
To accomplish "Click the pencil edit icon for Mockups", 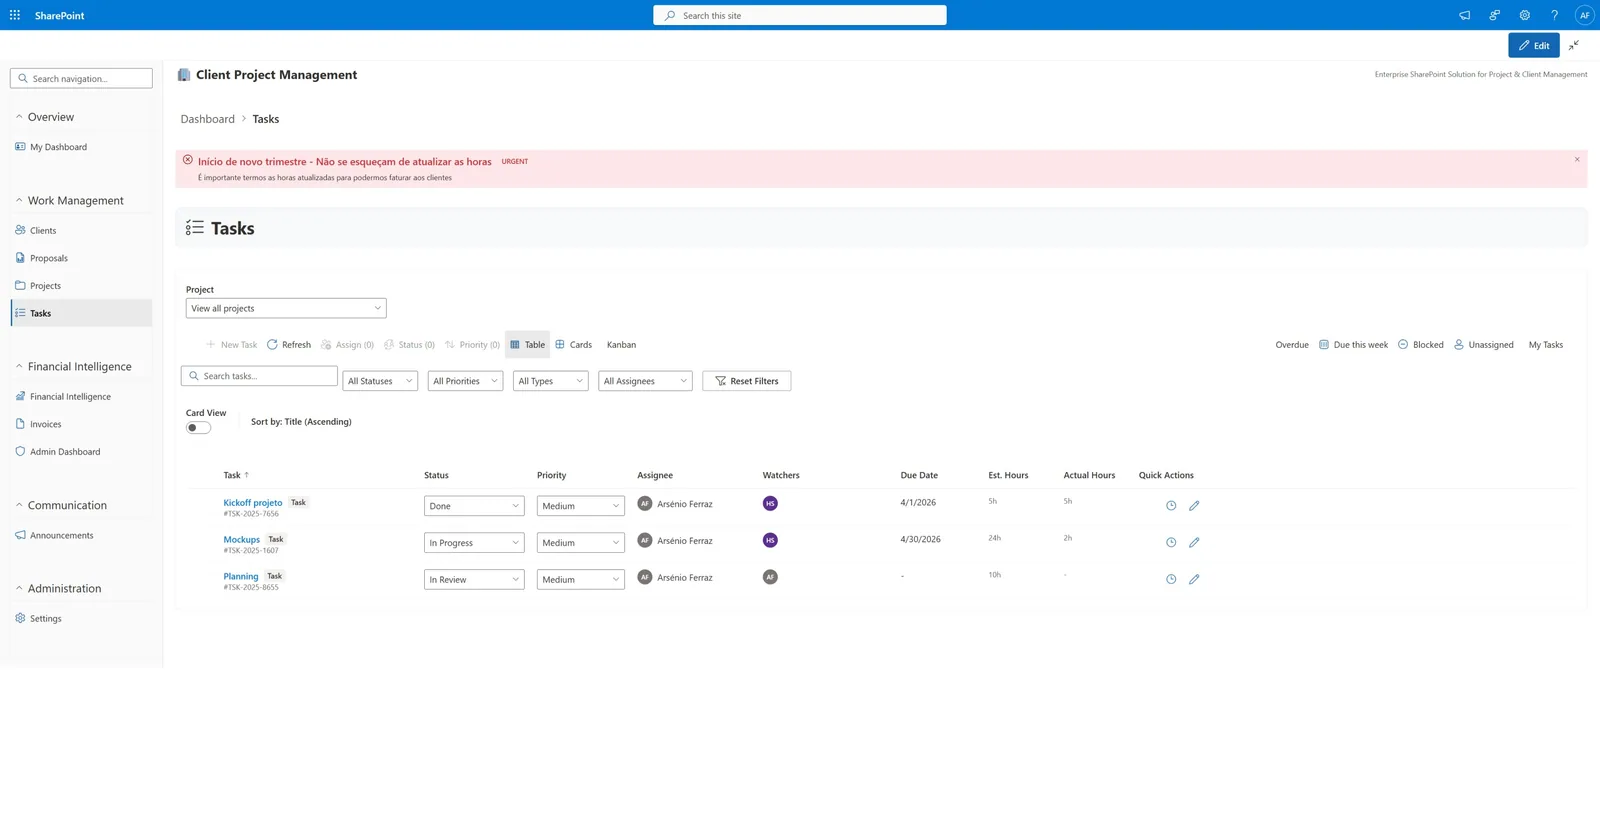I will (1194, 542).
